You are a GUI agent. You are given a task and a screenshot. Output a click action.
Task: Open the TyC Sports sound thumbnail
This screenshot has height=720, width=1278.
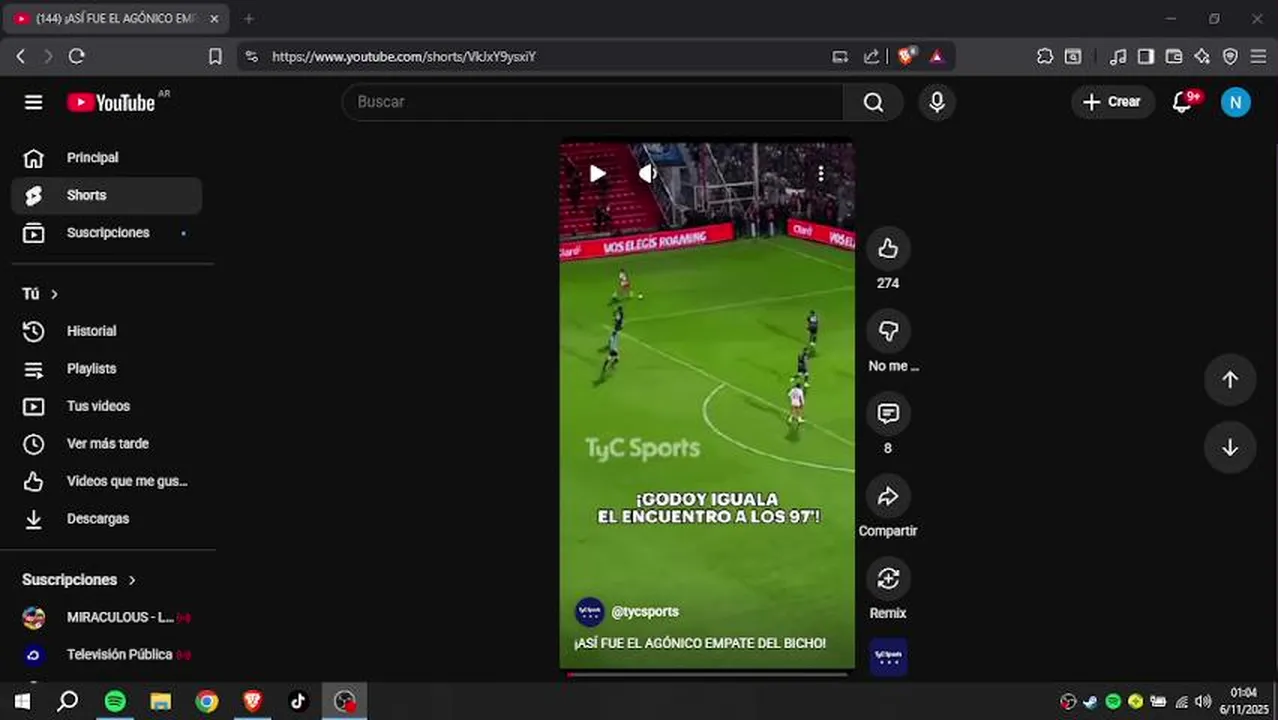point(888,657)
